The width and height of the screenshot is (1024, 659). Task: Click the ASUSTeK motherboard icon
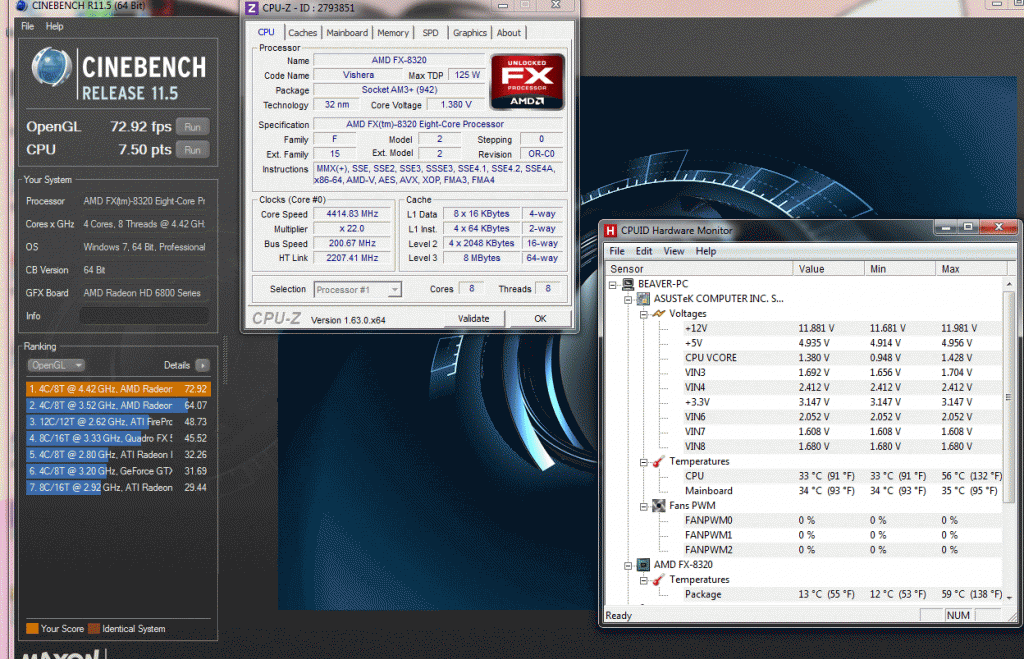pos(643,298)
